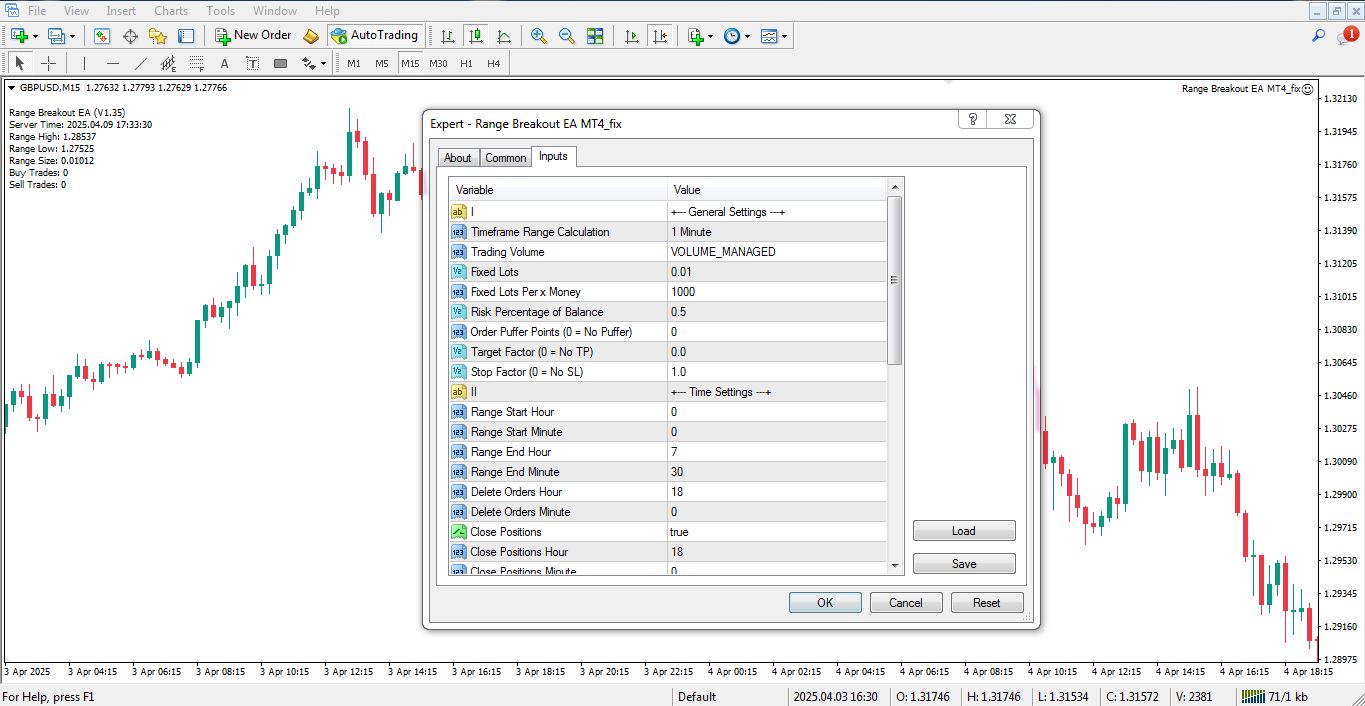
Task: Expand the arrow objects dropdown
Action: 322,63
